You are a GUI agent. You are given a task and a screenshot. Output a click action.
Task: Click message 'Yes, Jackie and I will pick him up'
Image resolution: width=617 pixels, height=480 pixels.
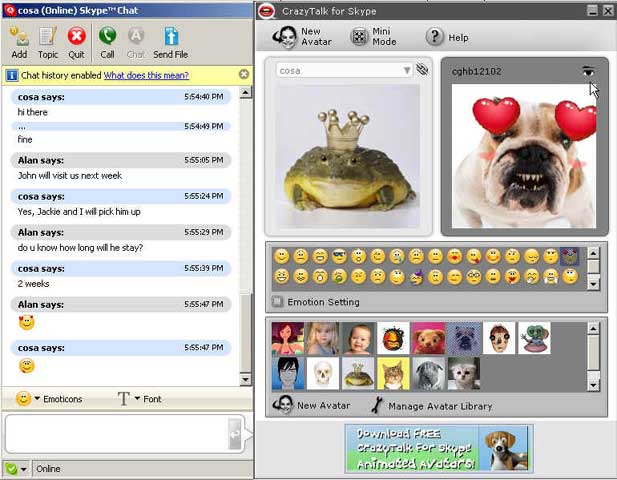point(79,212)
